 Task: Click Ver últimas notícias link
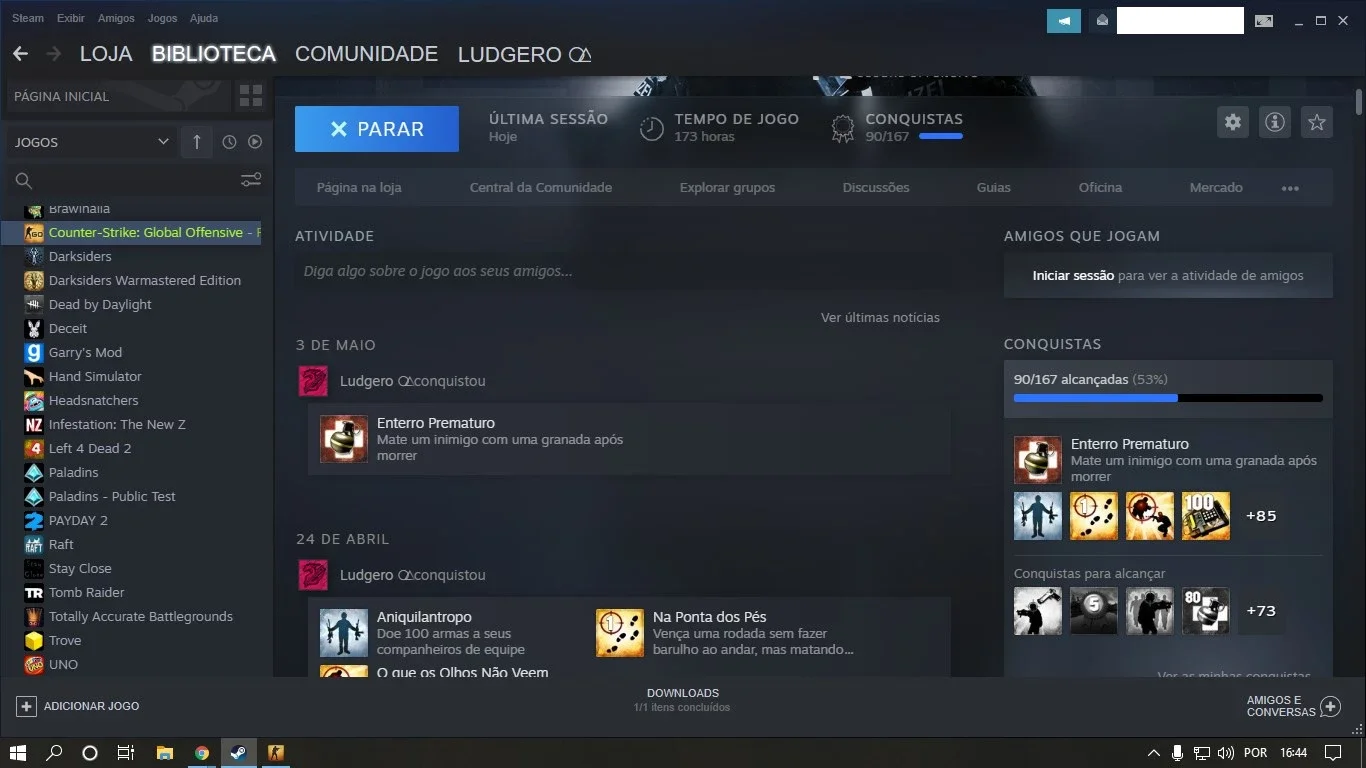pyautogui.click(x=880, y=317)
